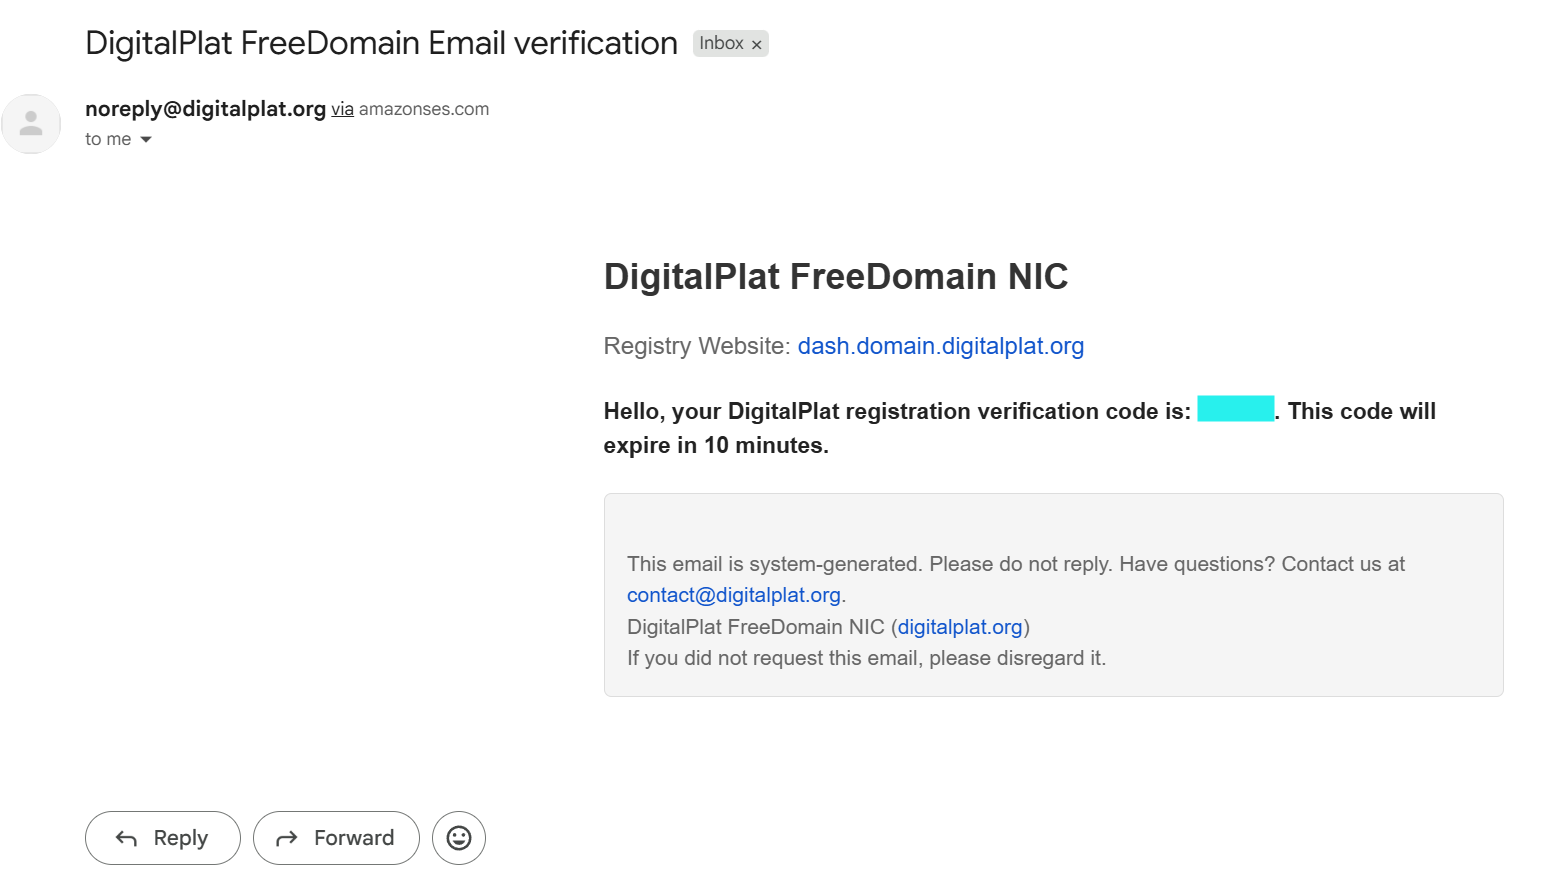The image size is (1566, 892).
Task: Click the 'via' underlined link
Action: pos(343,109)
